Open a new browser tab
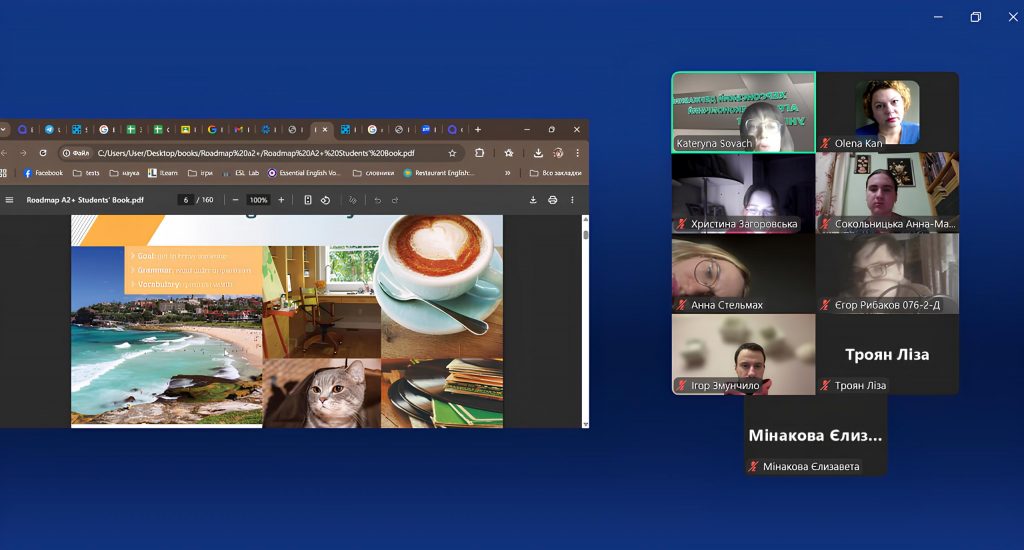 click(x=478, y=130)
